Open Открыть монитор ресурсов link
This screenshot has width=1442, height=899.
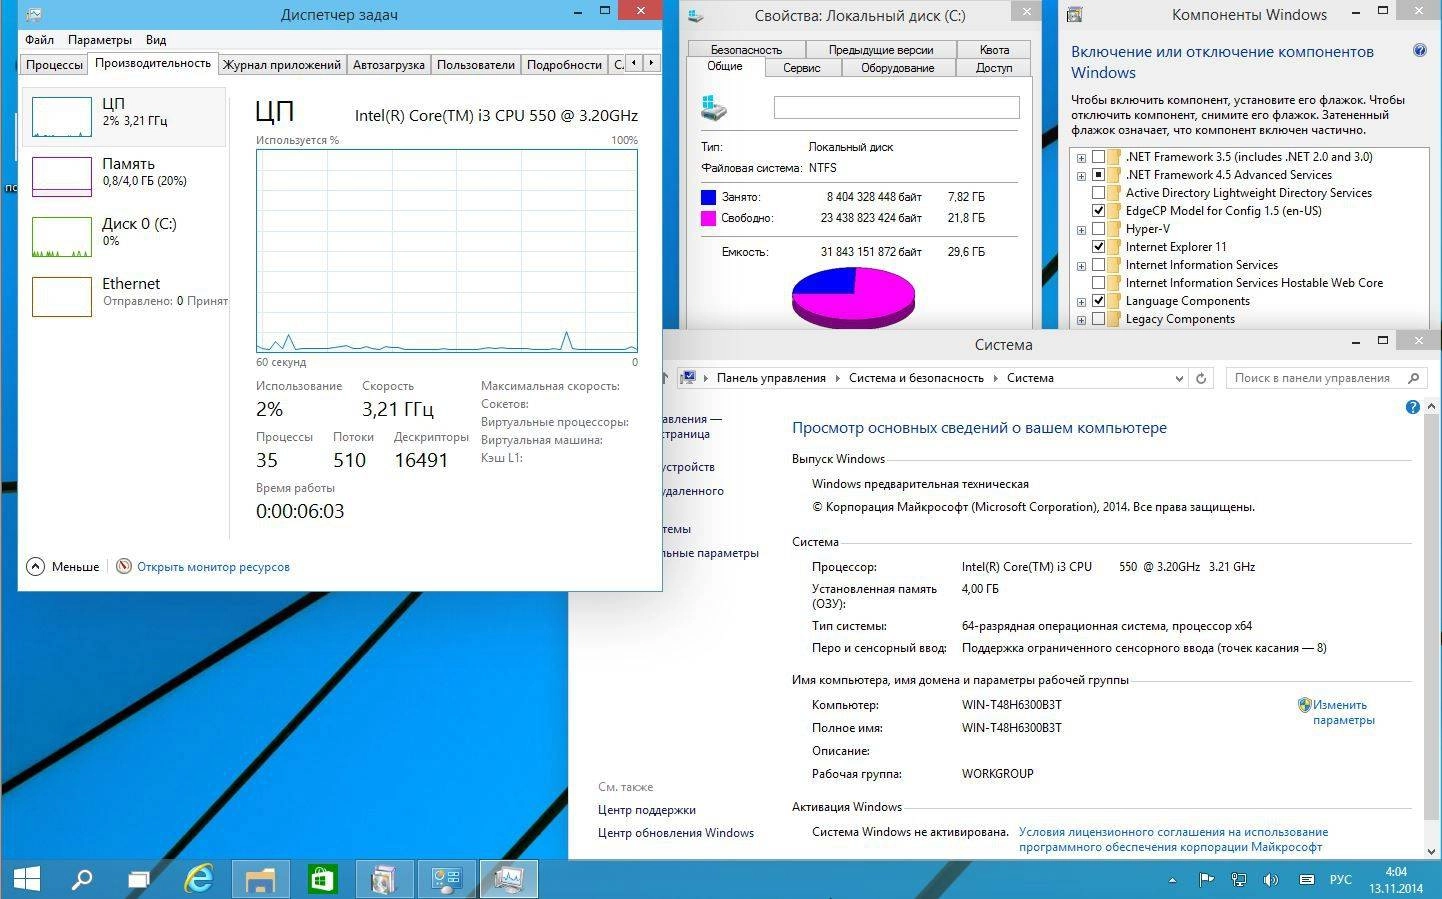[213, 567]
